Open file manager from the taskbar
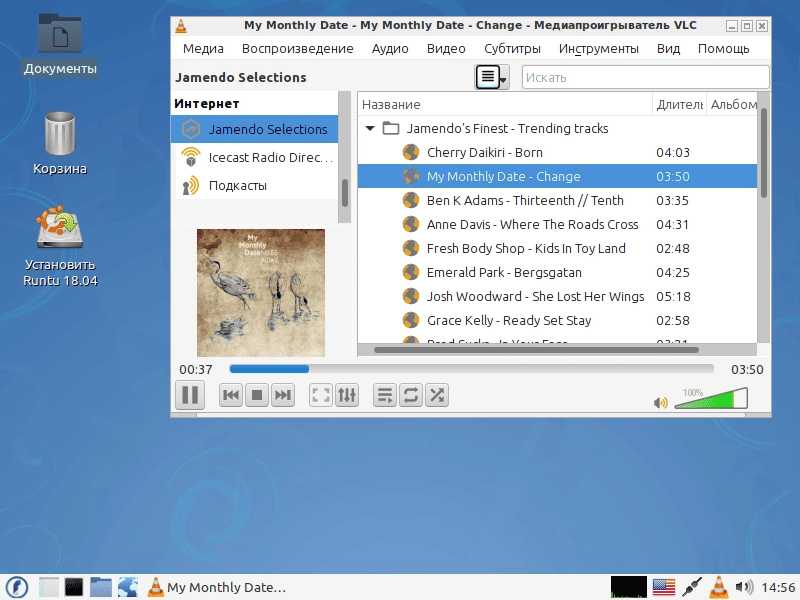This screenshot has width=800, height=600. (101, 587)
